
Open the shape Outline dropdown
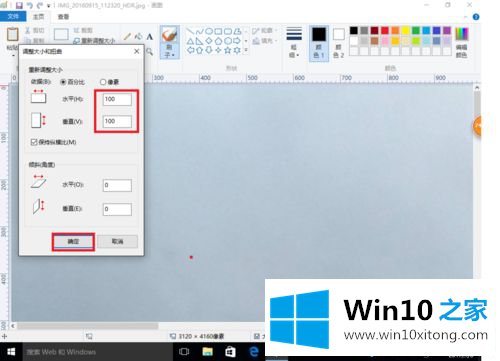point(265,31)
